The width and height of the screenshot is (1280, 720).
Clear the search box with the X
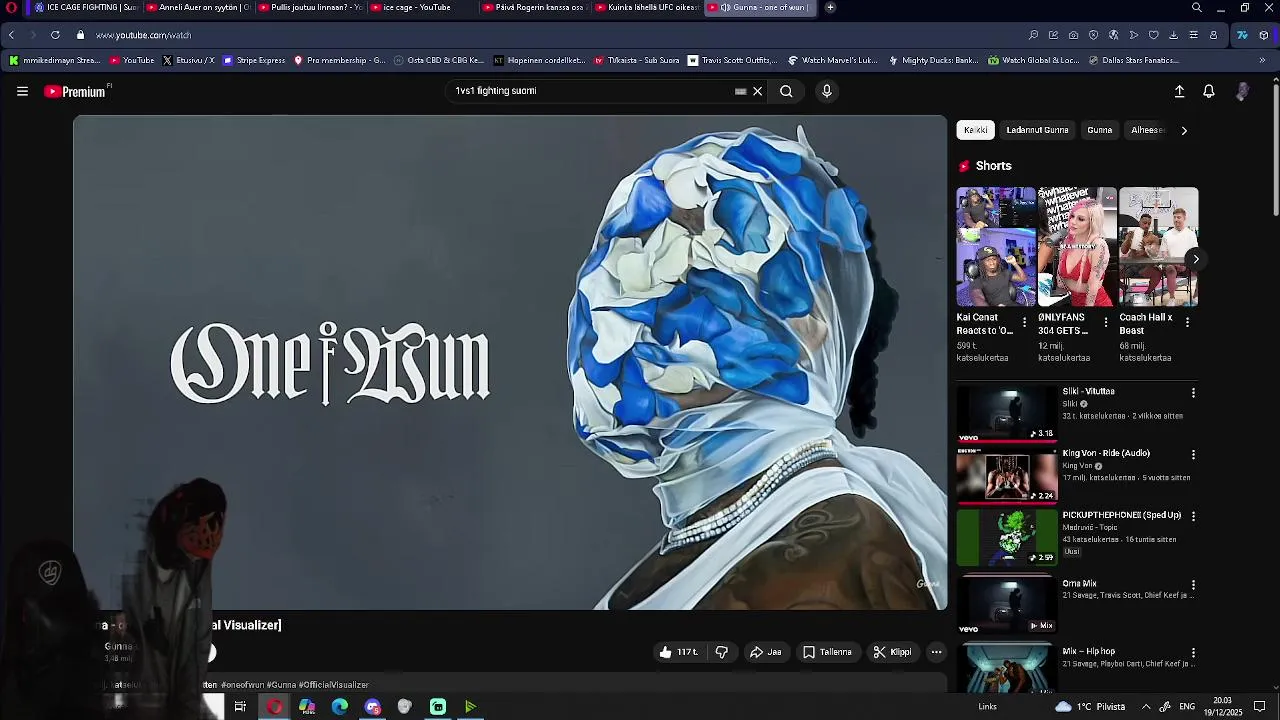point(757,91)
